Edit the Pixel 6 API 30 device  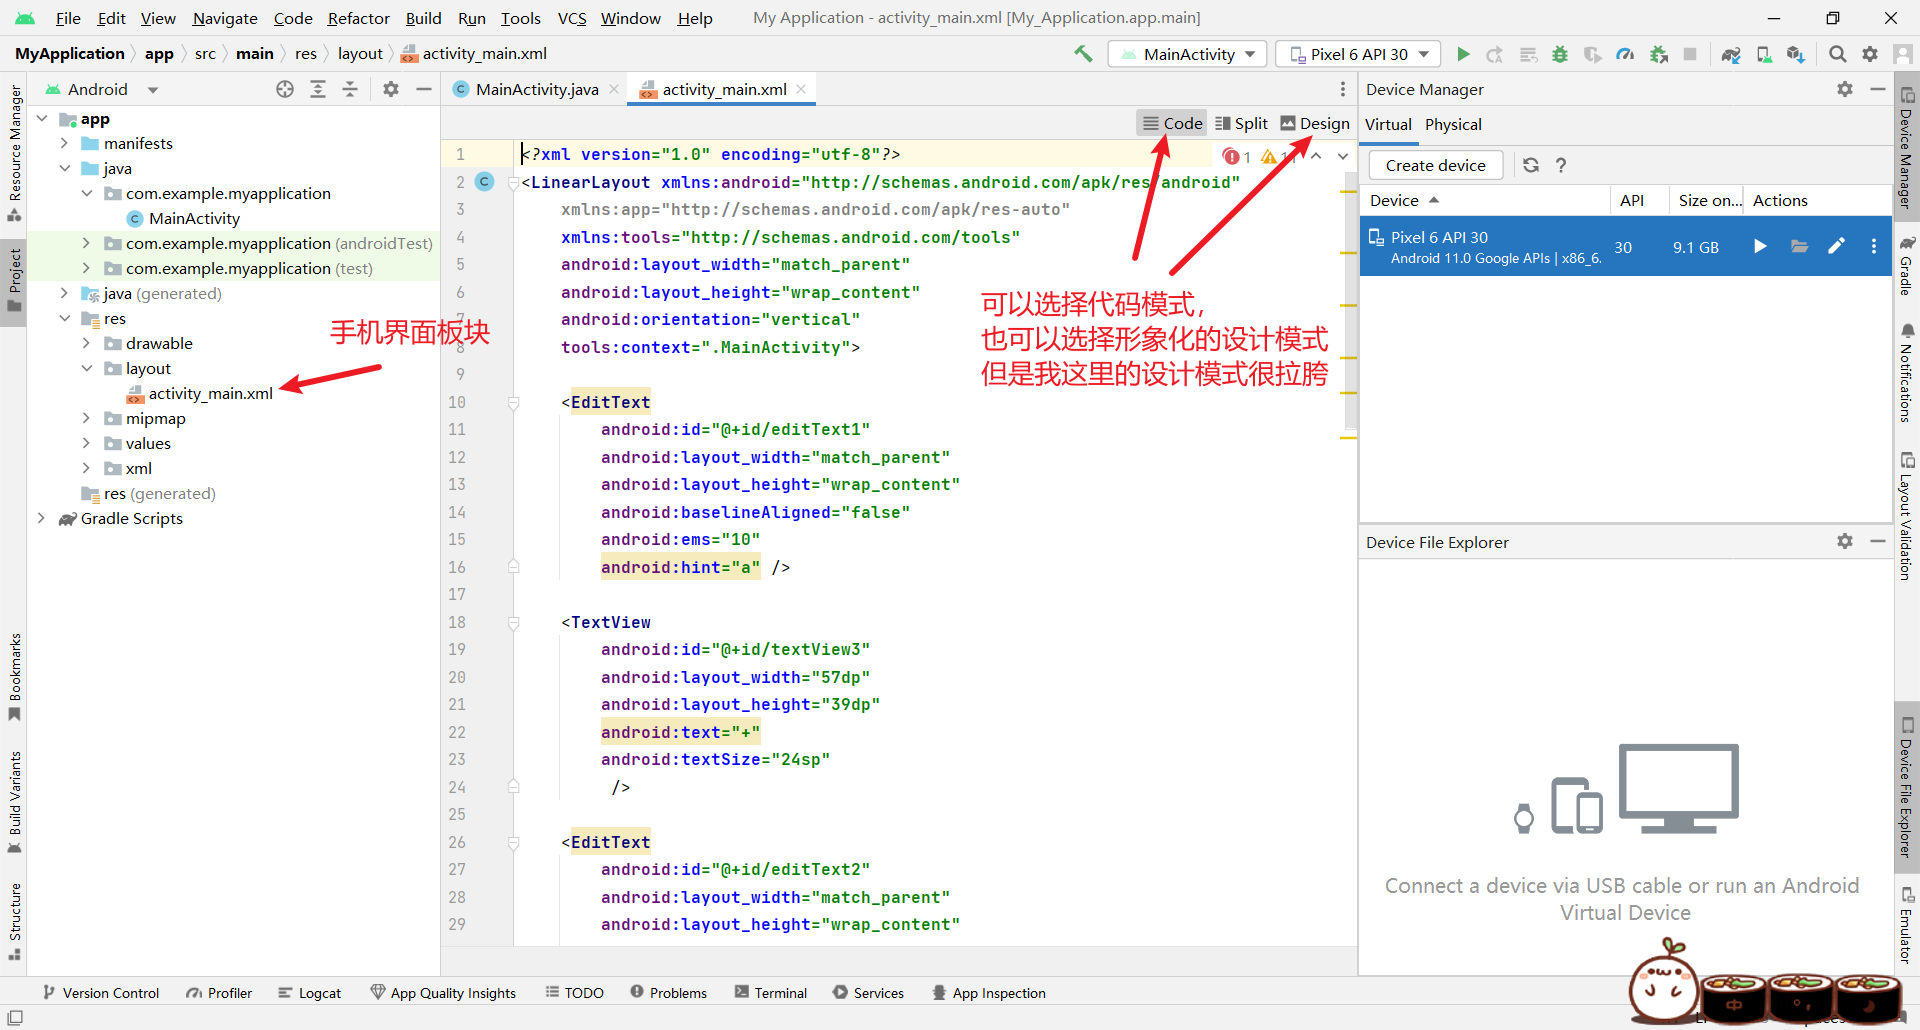(x=1837, y=246)
